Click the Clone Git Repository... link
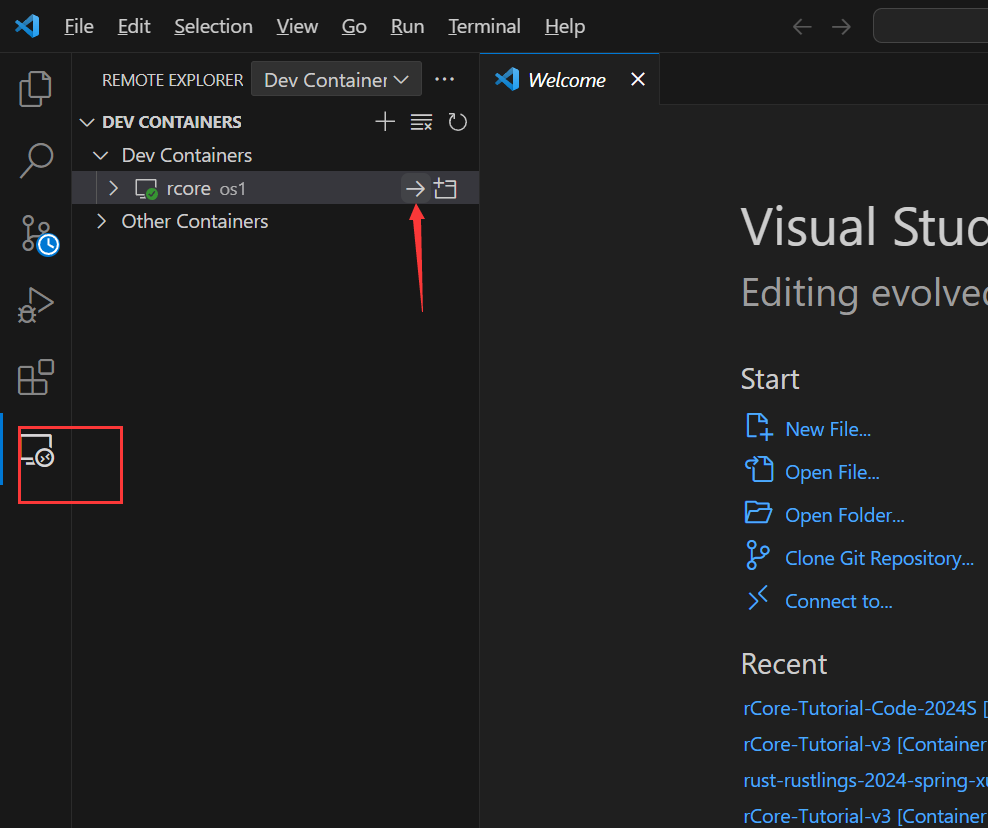 coord(880,558)
